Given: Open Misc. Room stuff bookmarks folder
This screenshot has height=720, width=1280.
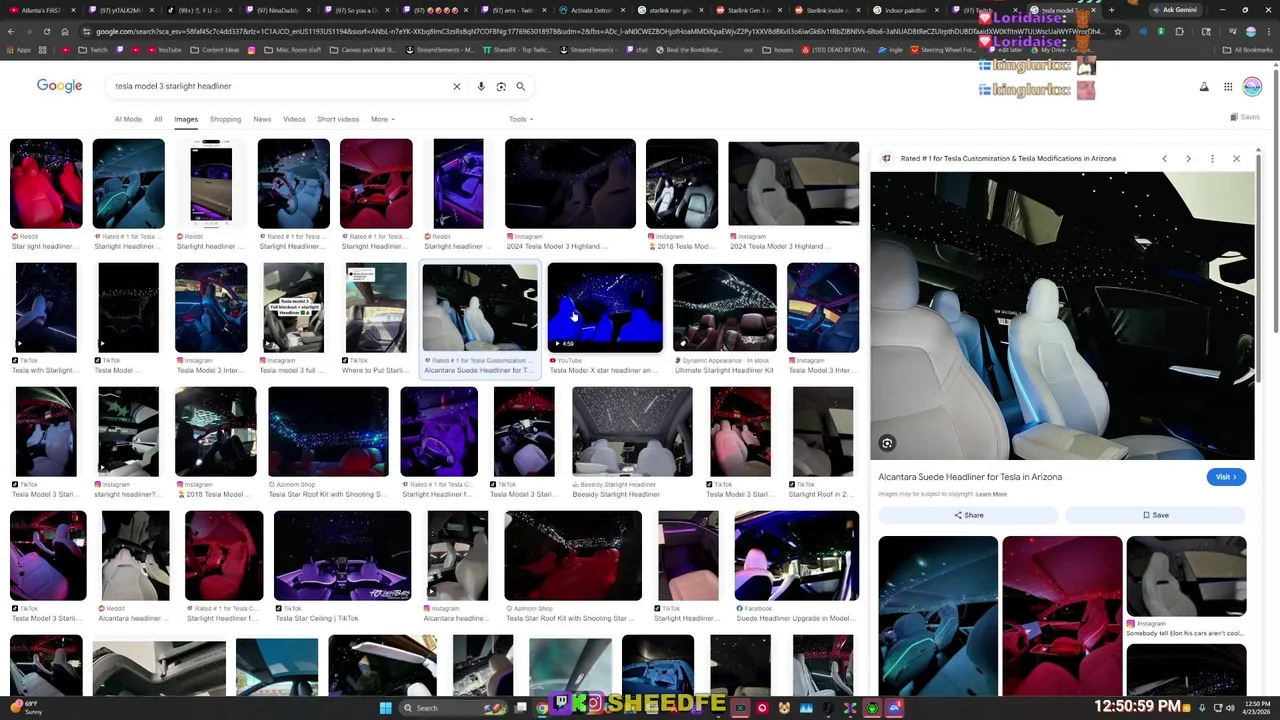Looking at the screenshot, I should 292,50.
